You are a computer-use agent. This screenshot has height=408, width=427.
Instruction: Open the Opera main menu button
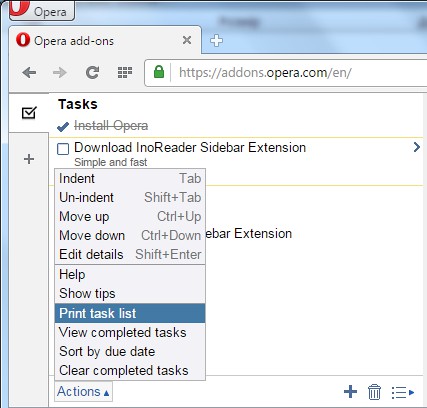tap(42, 10)
